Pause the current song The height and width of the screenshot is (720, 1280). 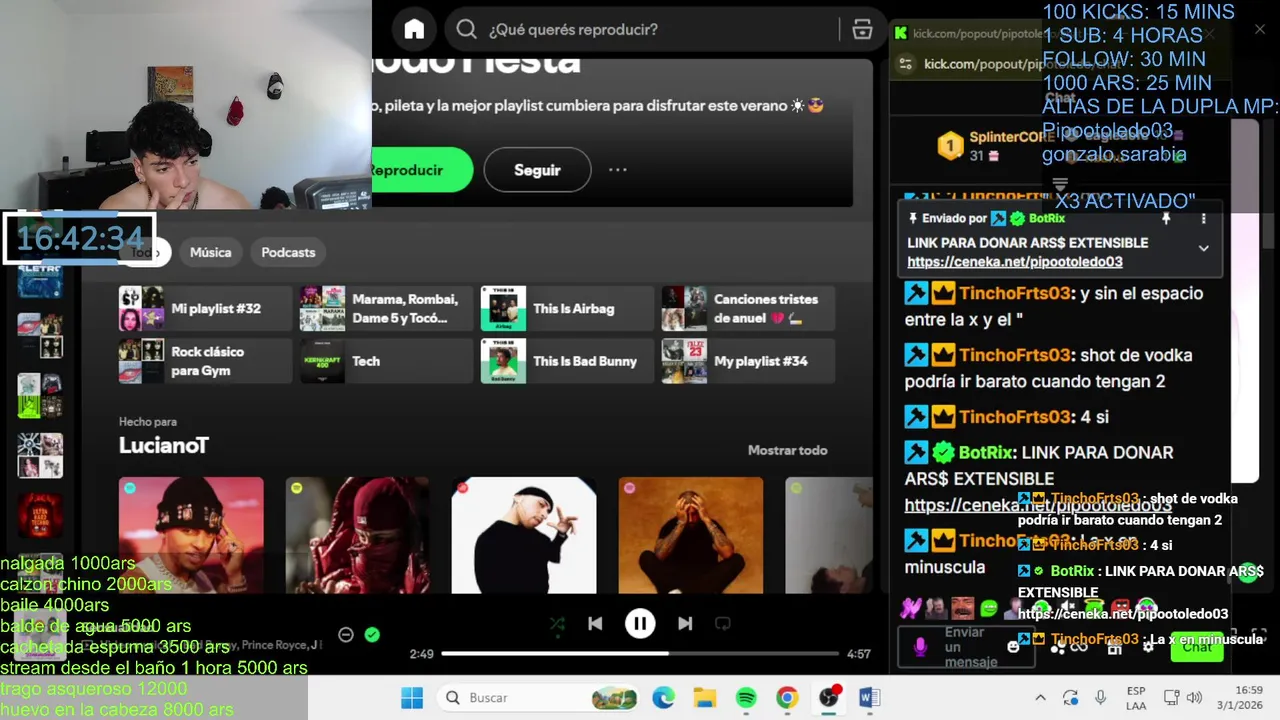(640, 624)
